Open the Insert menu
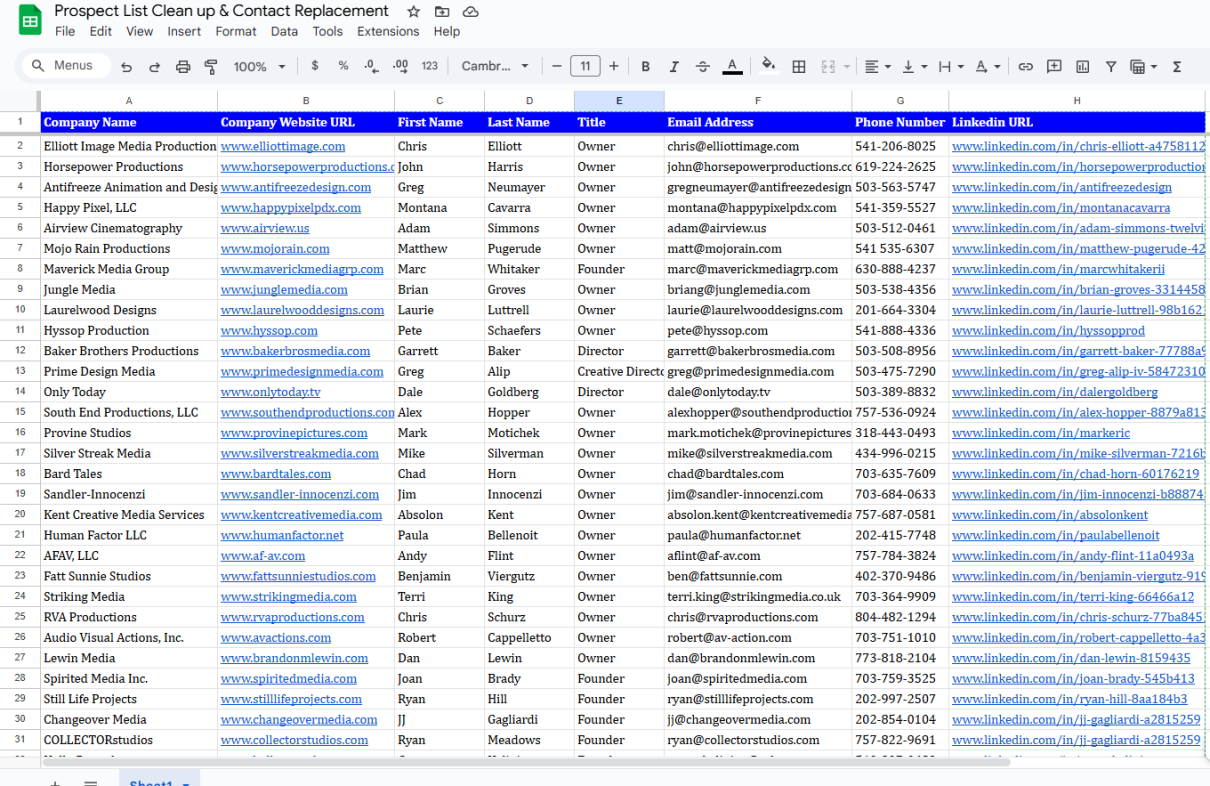 click(184, 31)
